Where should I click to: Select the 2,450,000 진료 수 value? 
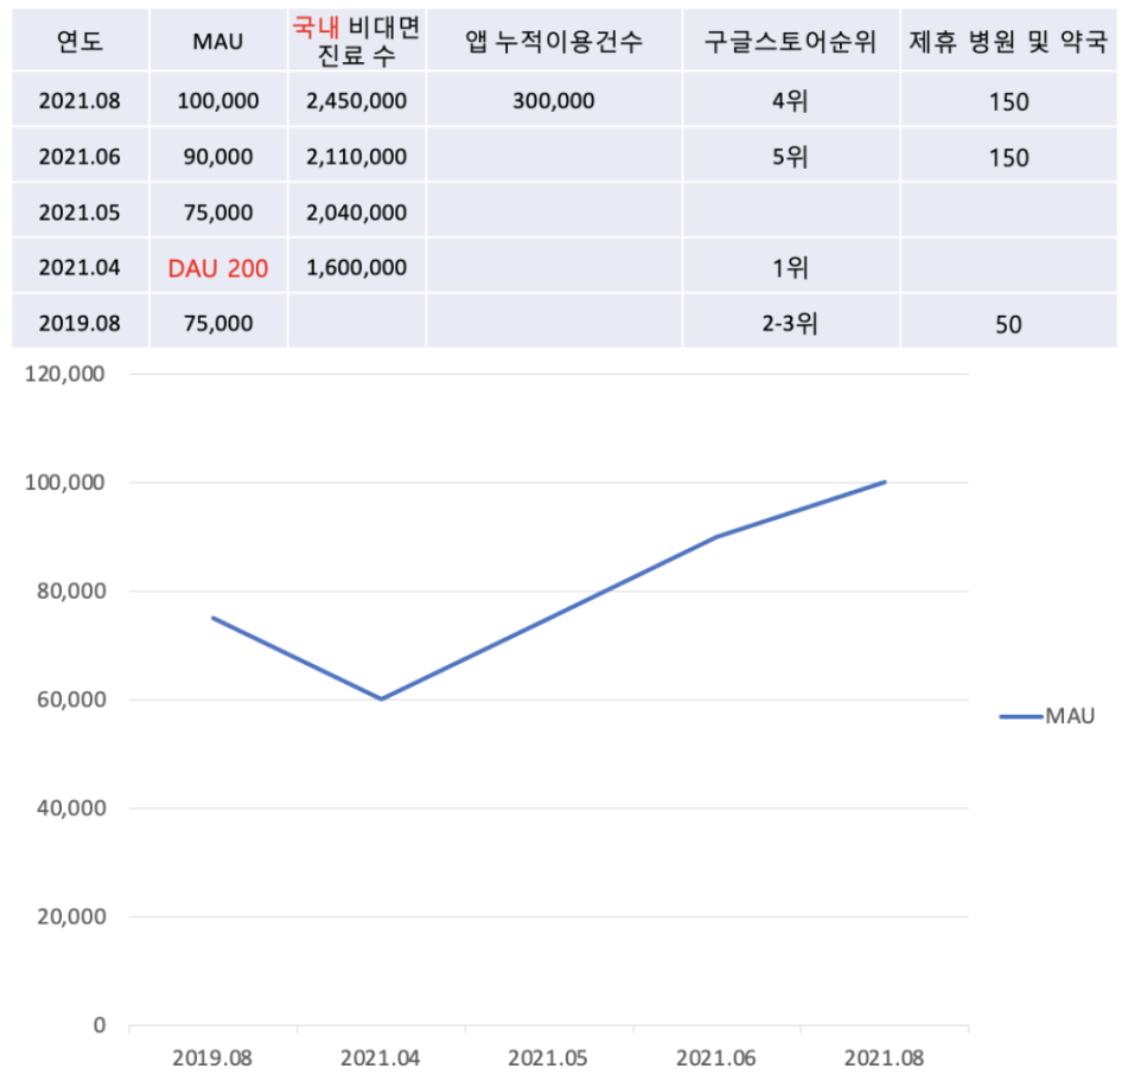point(355,100)
